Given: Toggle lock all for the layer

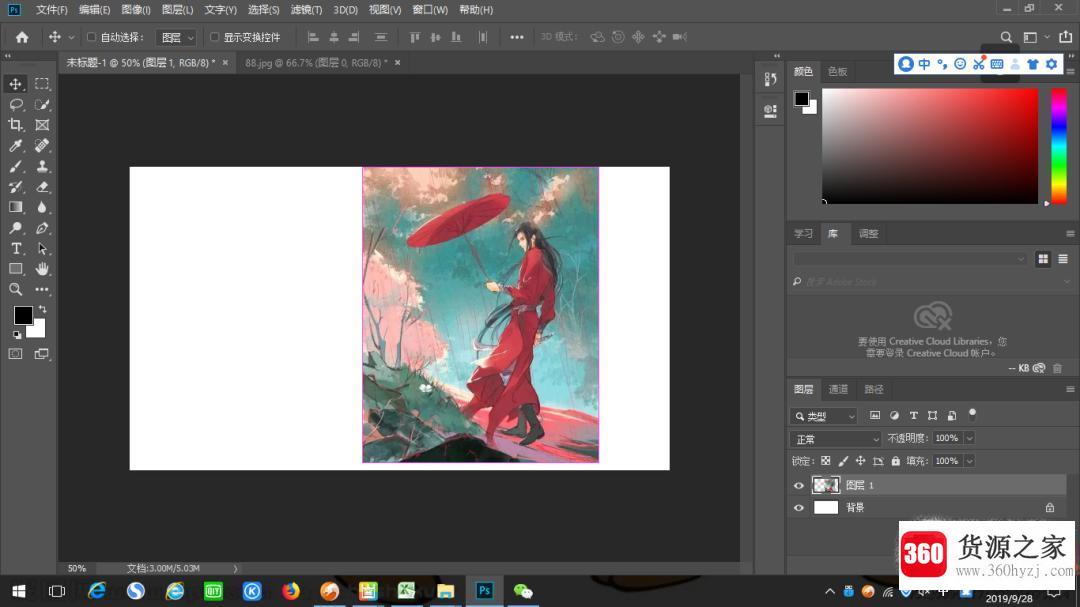Looking at the screenshot, I should pyautogui.click(x=895, y=461).
